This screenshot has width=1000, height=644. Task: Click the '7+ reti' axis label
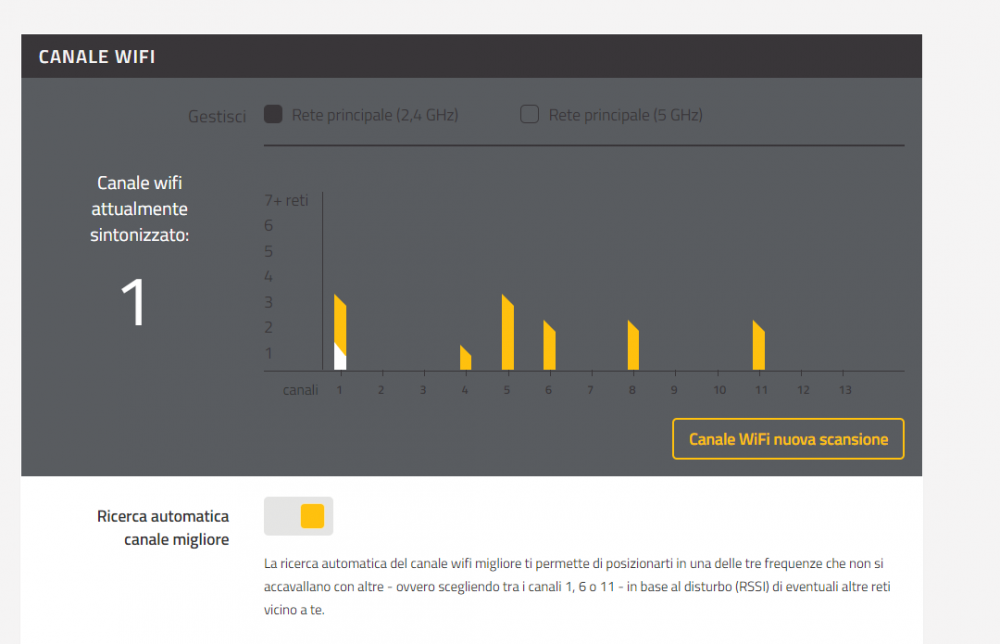(286, 200)
